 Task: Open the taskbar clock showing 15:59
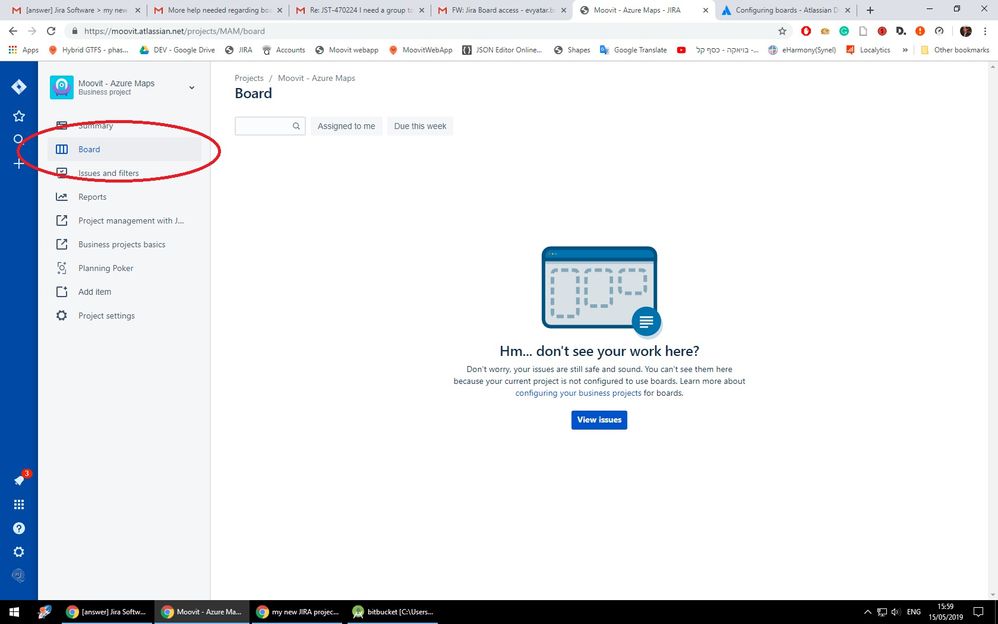click(946, 612)
